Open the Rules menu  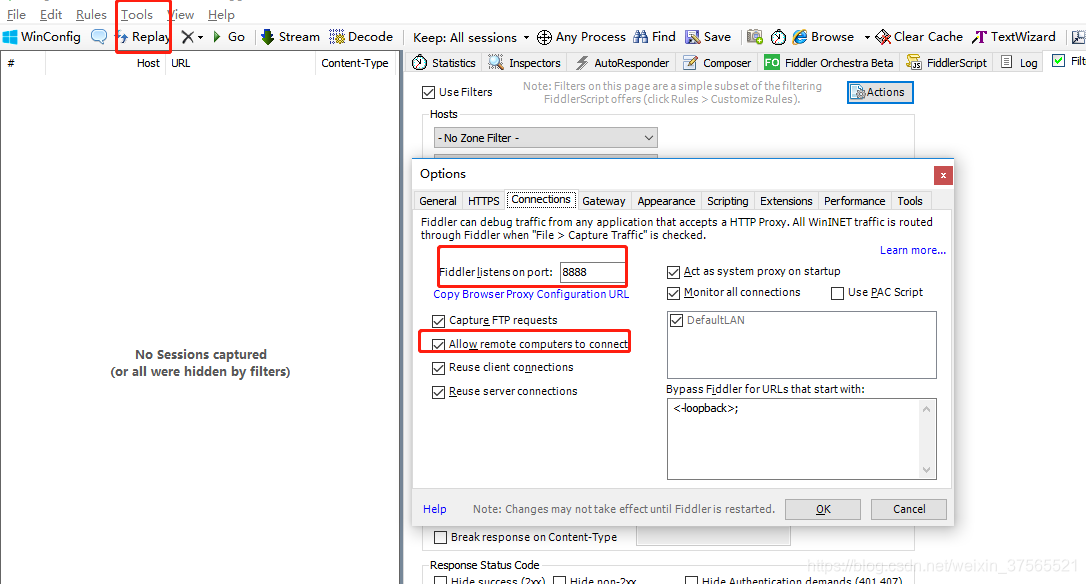tap(91, 15)
